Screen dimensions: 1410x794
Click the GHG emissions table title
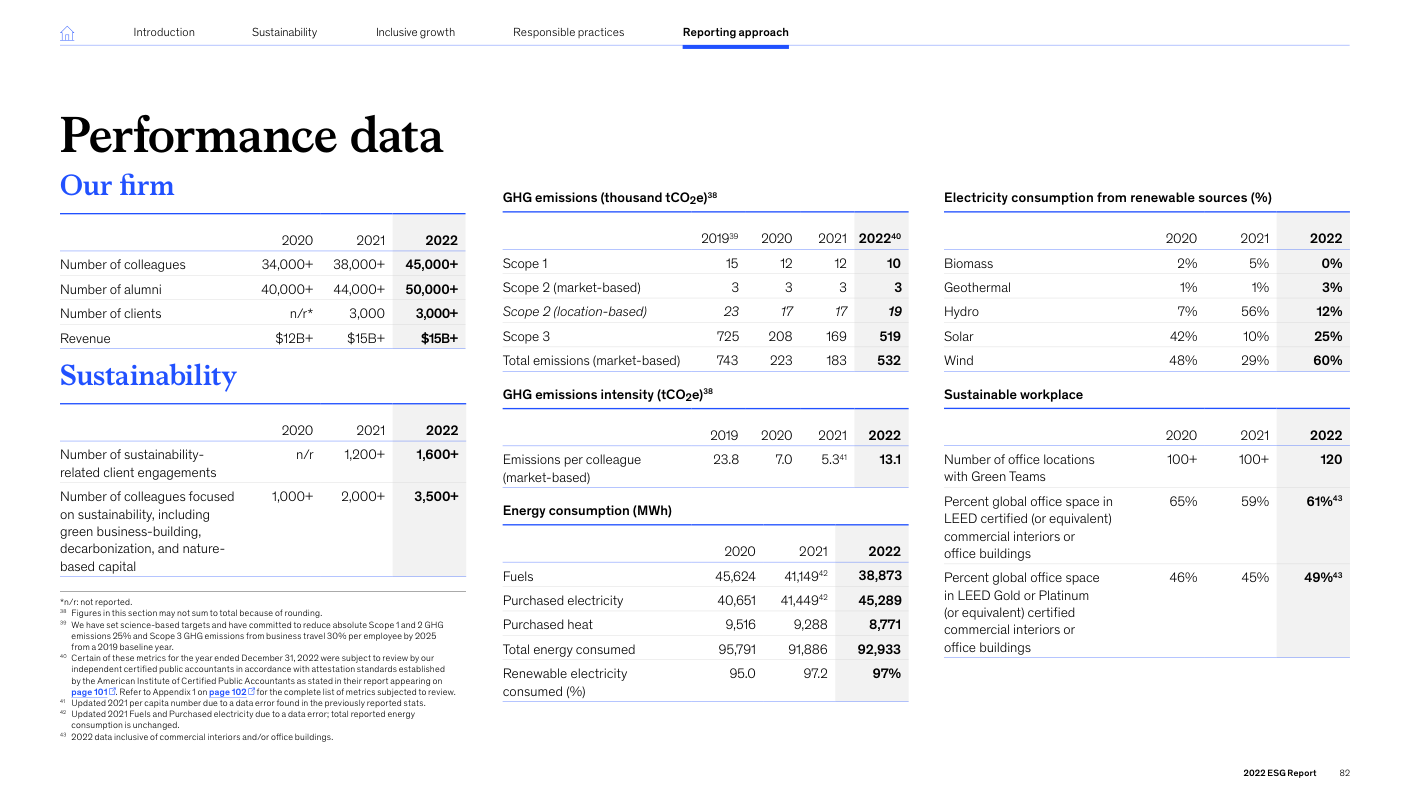click(x=609, y=198)
